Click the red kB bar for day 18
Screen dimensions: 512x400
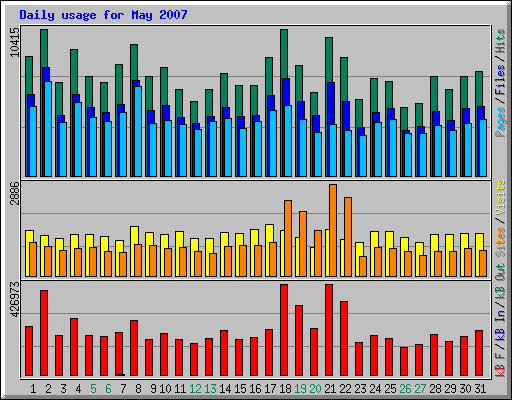click(x=284, y=330)
